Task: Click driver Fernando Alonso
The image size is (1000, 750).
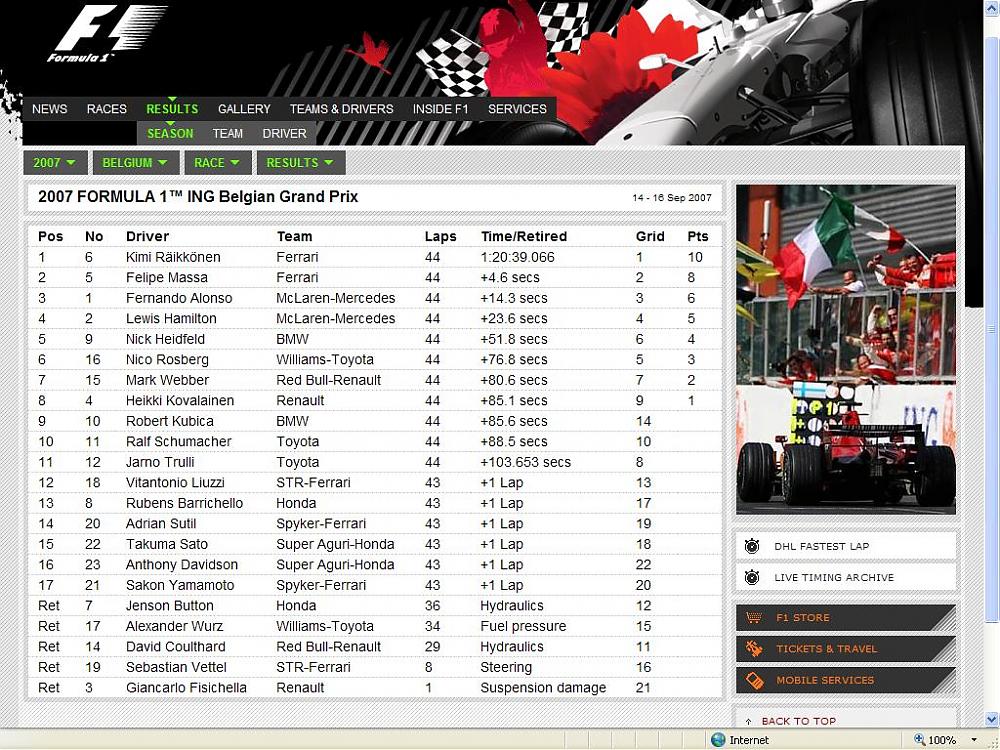Action: tap(179, 298)
